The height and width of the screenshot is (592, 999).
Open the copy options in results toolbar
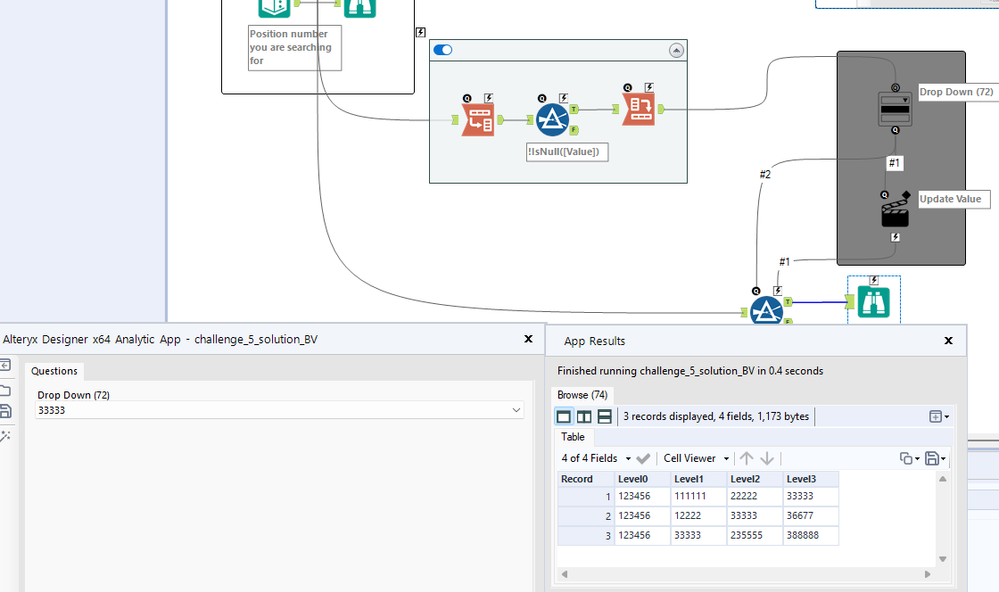point(909,458)
